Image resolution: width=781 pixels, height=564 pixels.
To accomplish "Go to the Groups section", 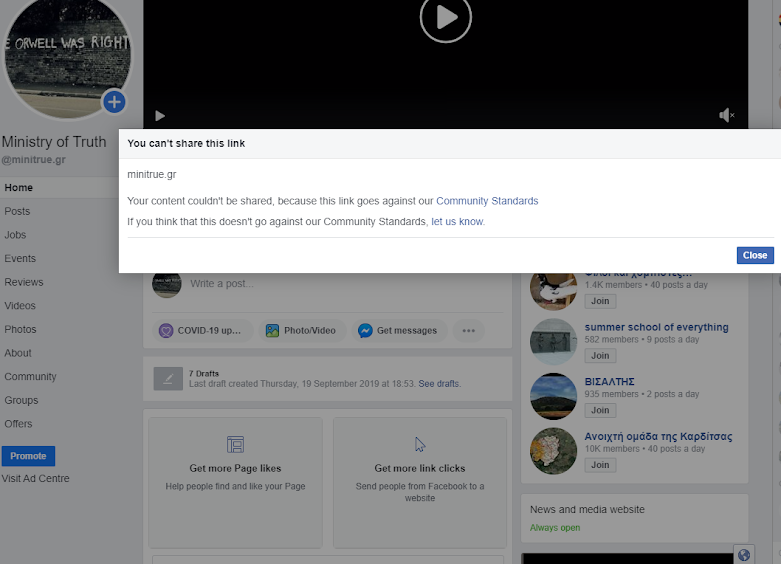I will pyautogui.click(x=21, y=400).
